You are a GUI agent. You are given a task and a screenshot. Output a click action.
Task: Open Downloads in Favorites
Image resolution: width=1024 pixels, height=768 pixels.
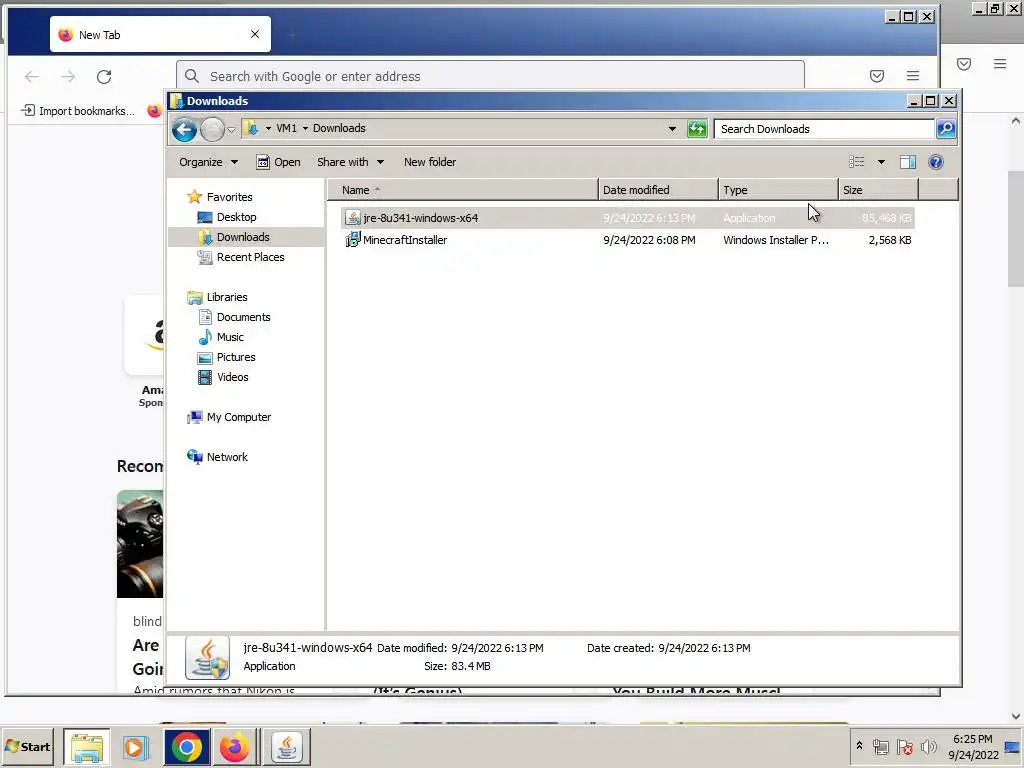pyautogui.click(x=242, y=237)
